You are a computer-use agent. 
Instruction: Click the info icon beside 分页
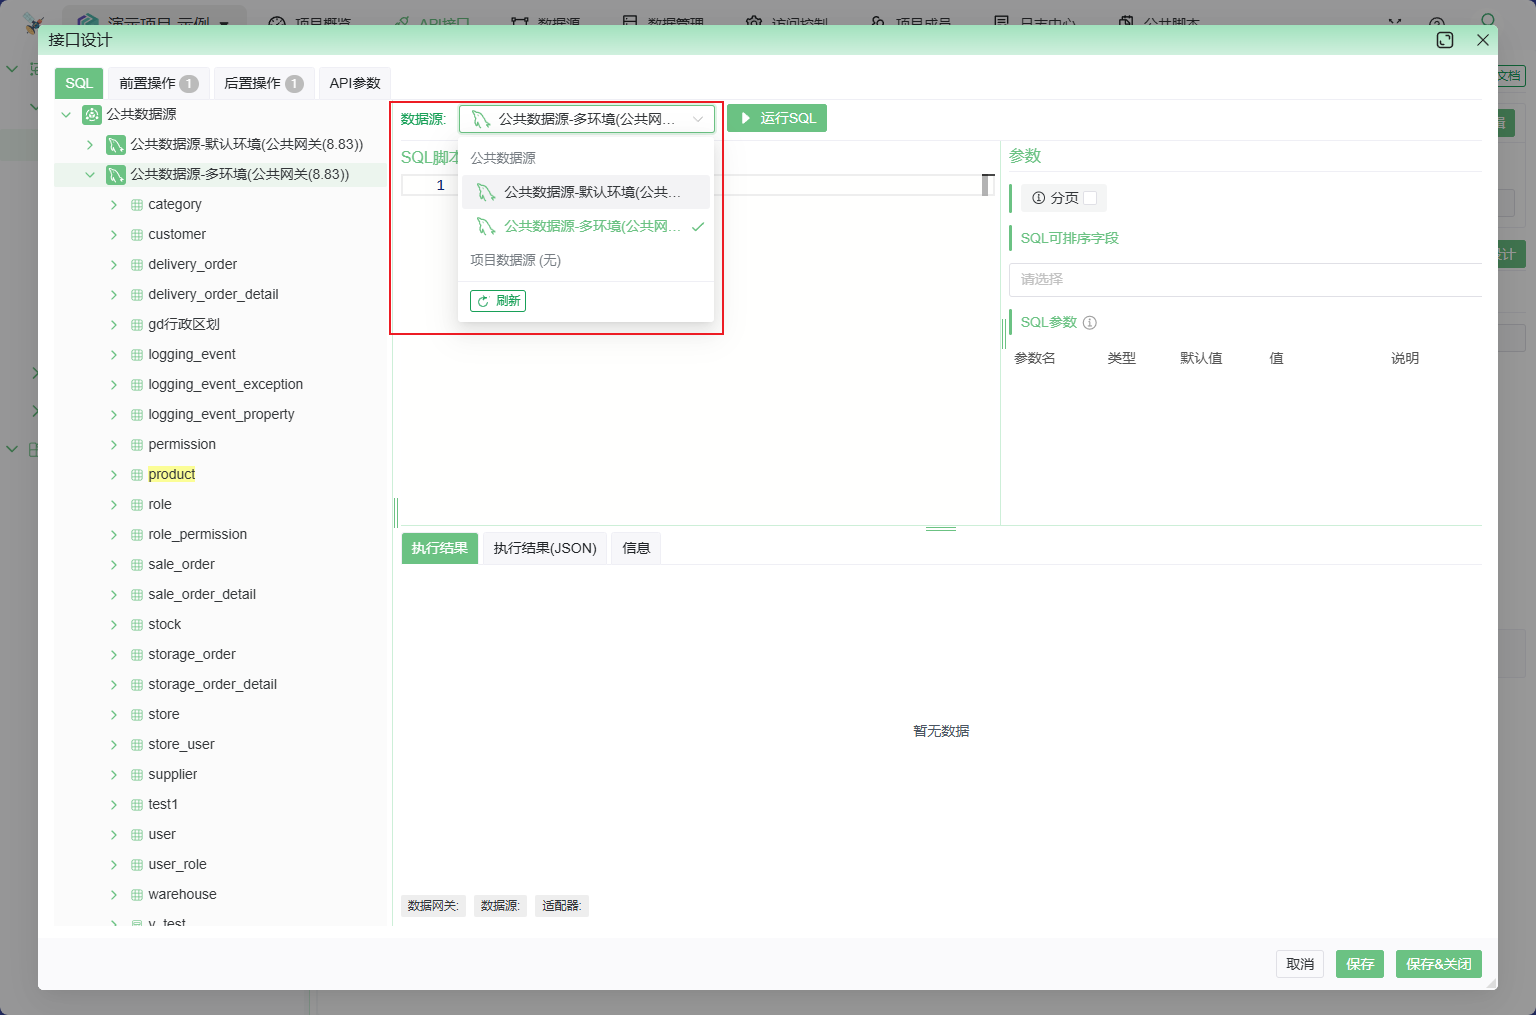click(1038, 198)
